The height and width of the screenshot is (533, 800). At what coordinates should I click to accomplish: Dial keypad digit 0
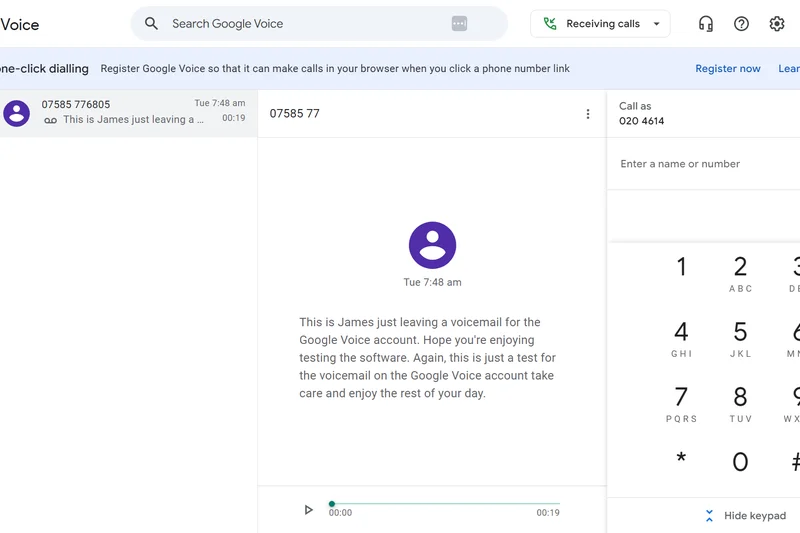[x=740, y=462]
